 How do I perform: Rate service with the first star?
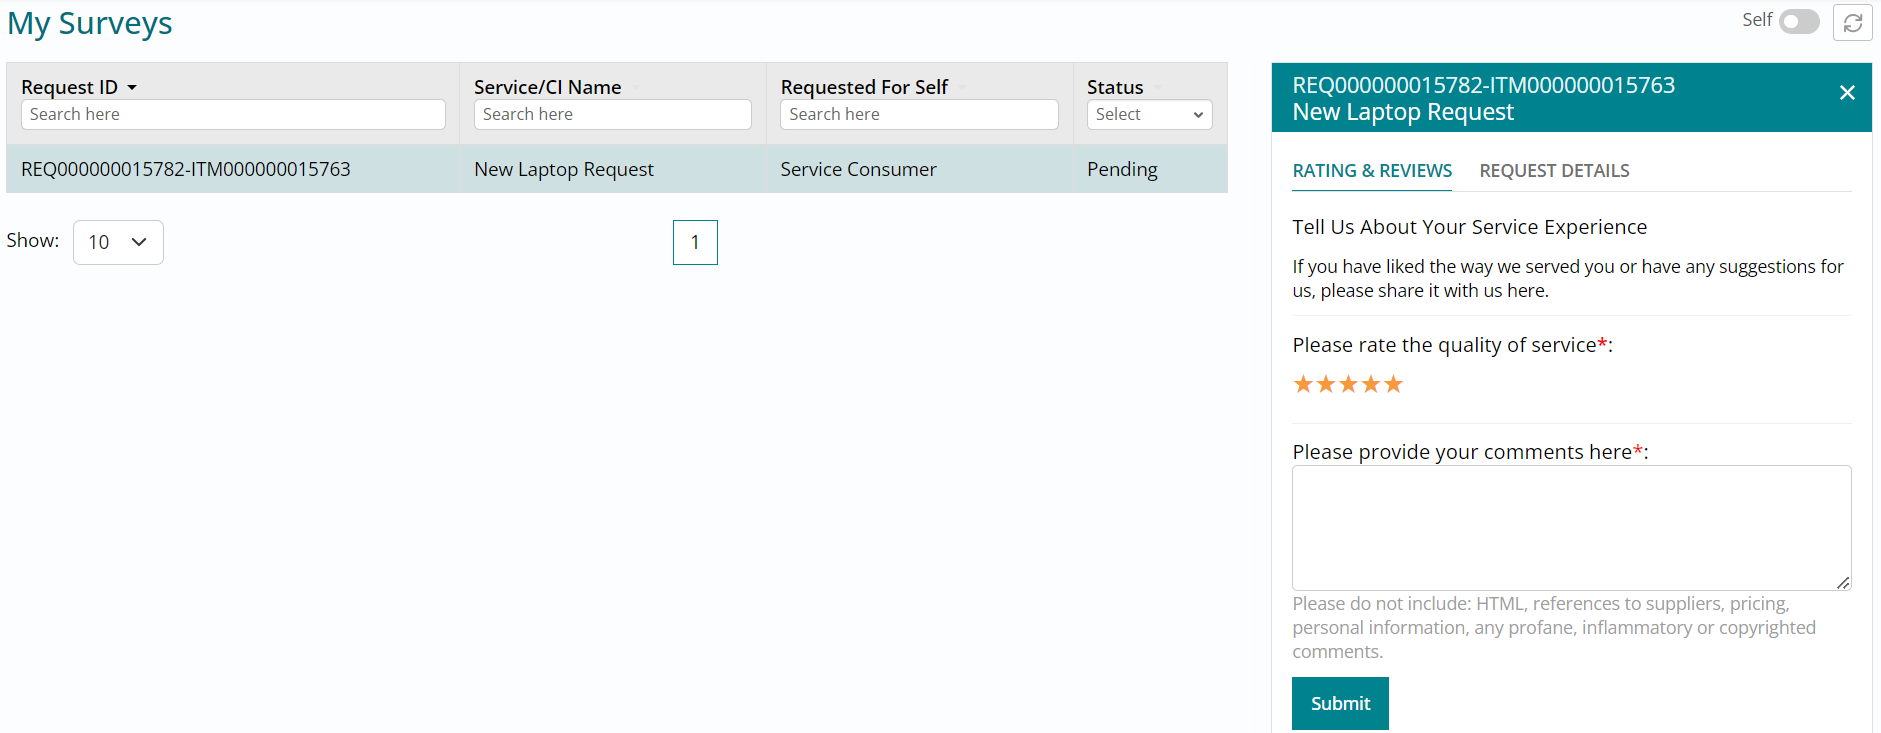click(x=1303, y=384)
